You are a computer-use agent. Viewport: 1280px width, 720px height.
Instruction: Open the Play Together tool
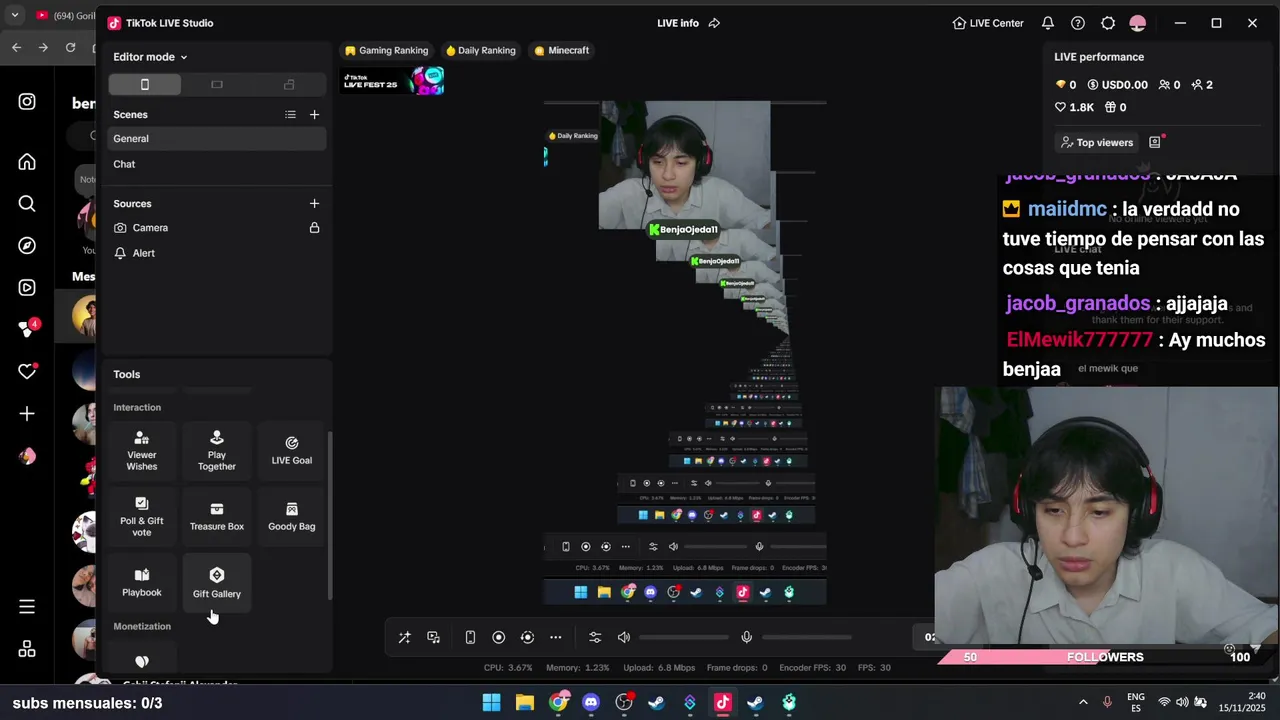click(217, 450)
